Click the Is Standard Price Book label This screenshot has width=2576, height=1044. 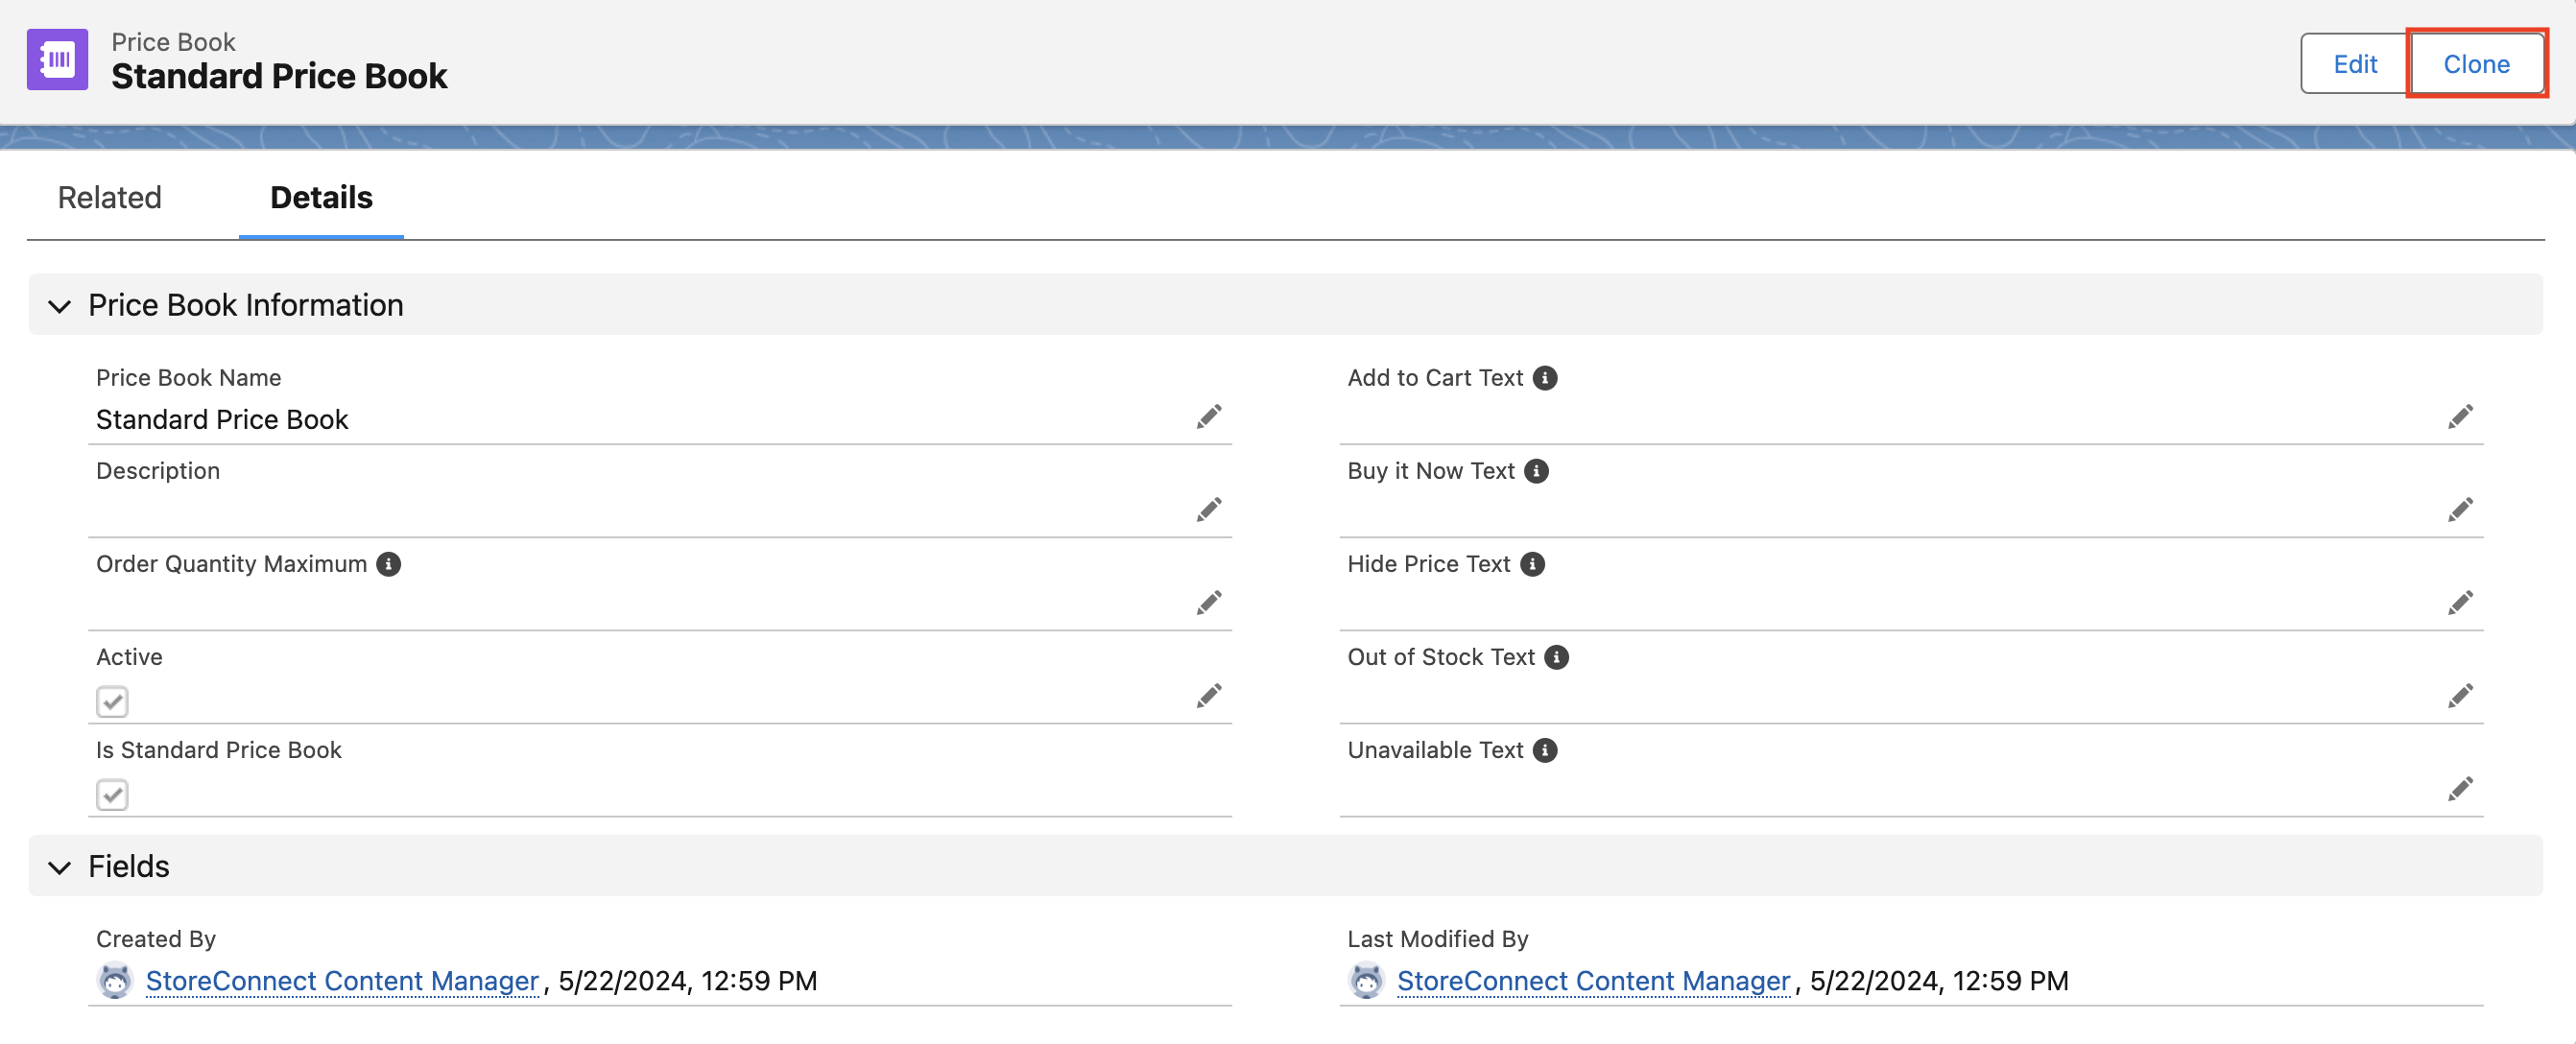coord(218,750)
